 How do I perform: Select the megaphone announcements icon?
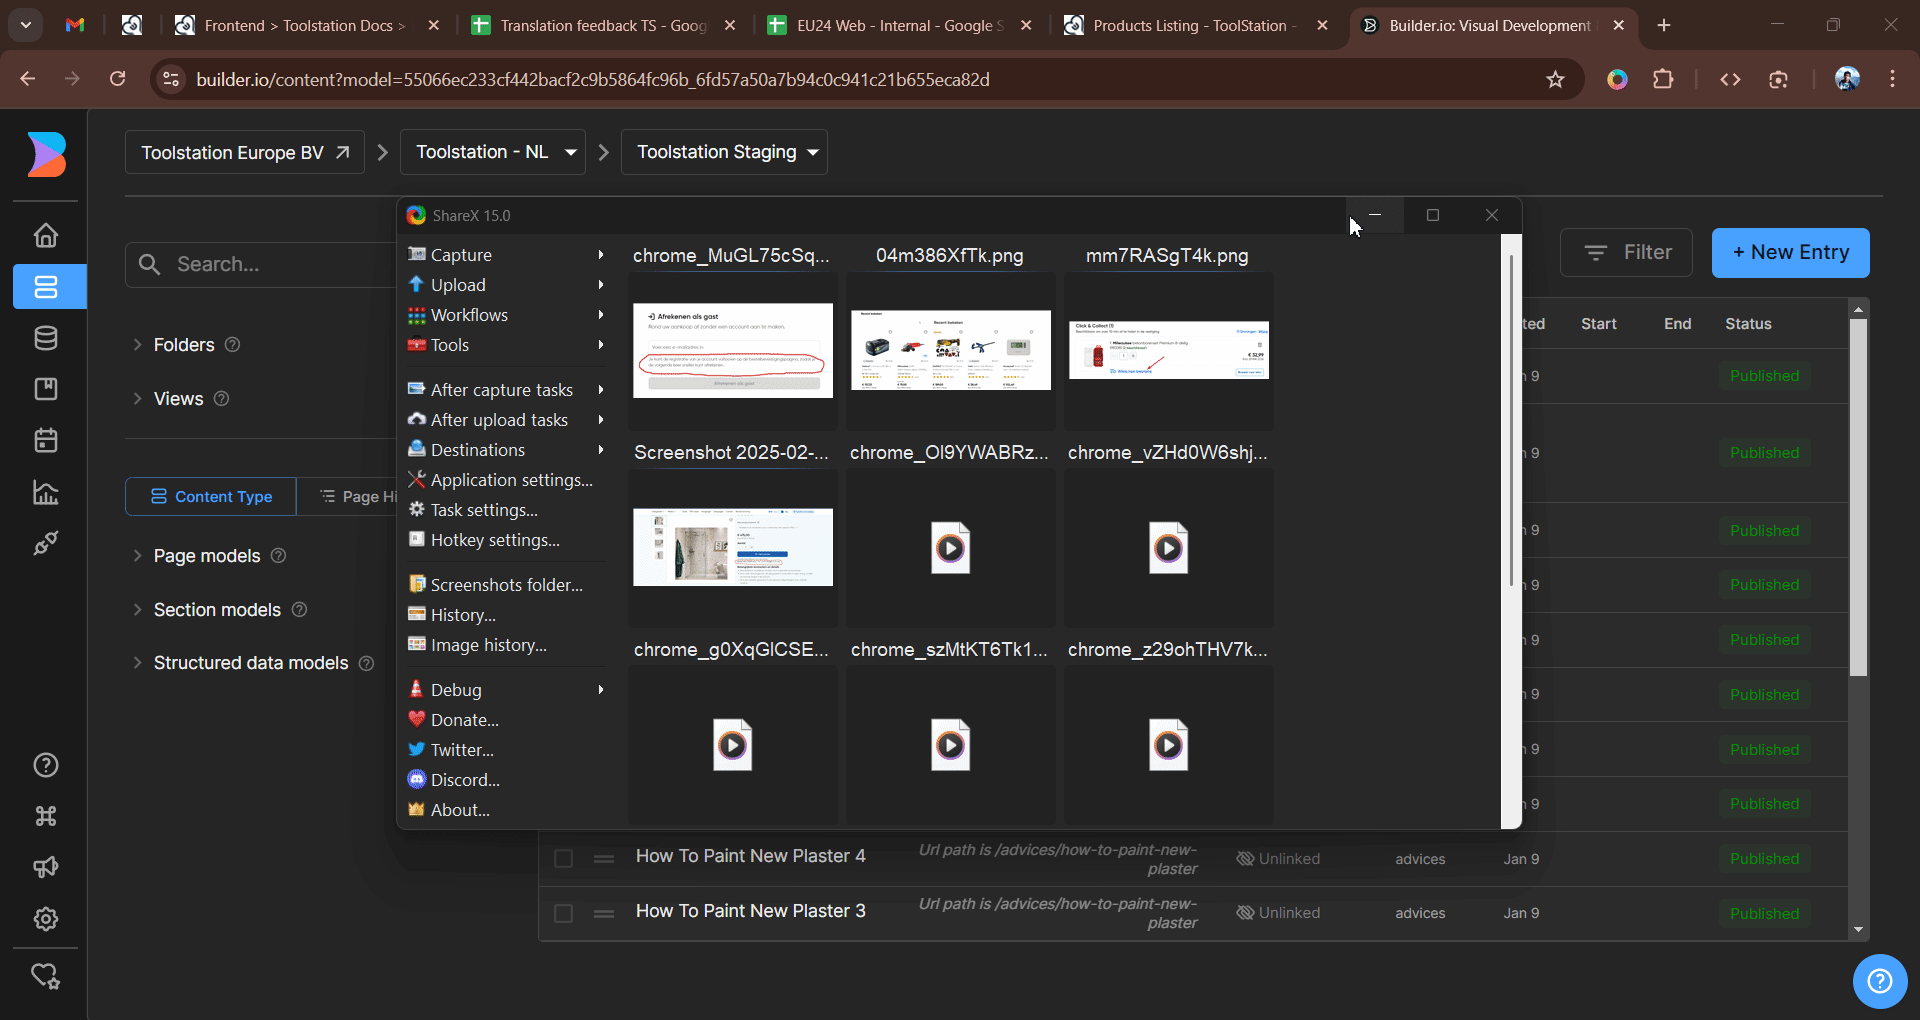tap(46, 867)
